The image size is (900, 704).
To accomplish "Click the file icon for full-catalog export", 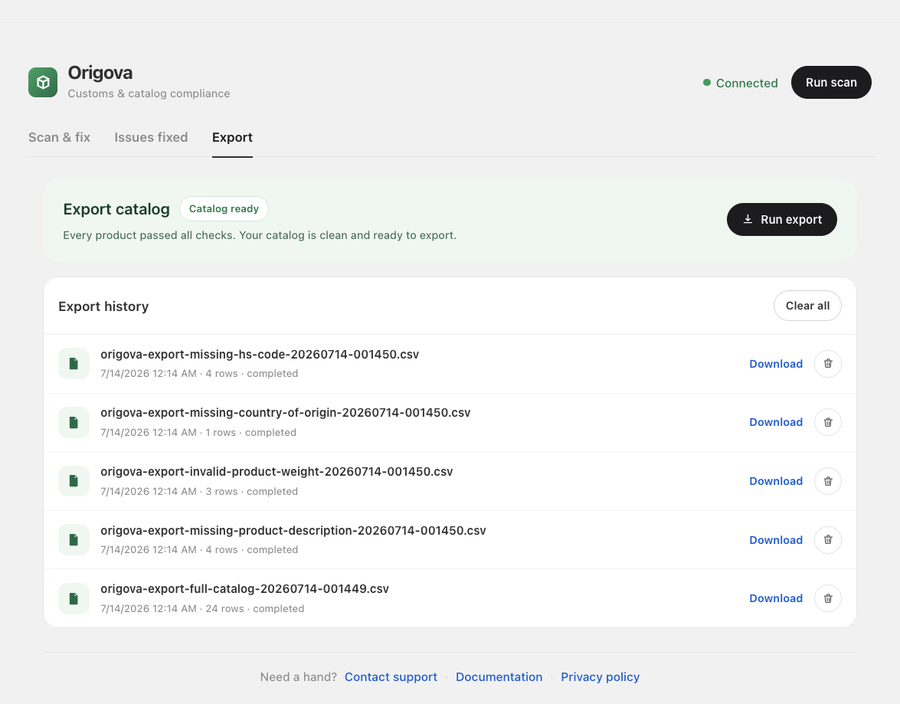I will coord(73,598).
